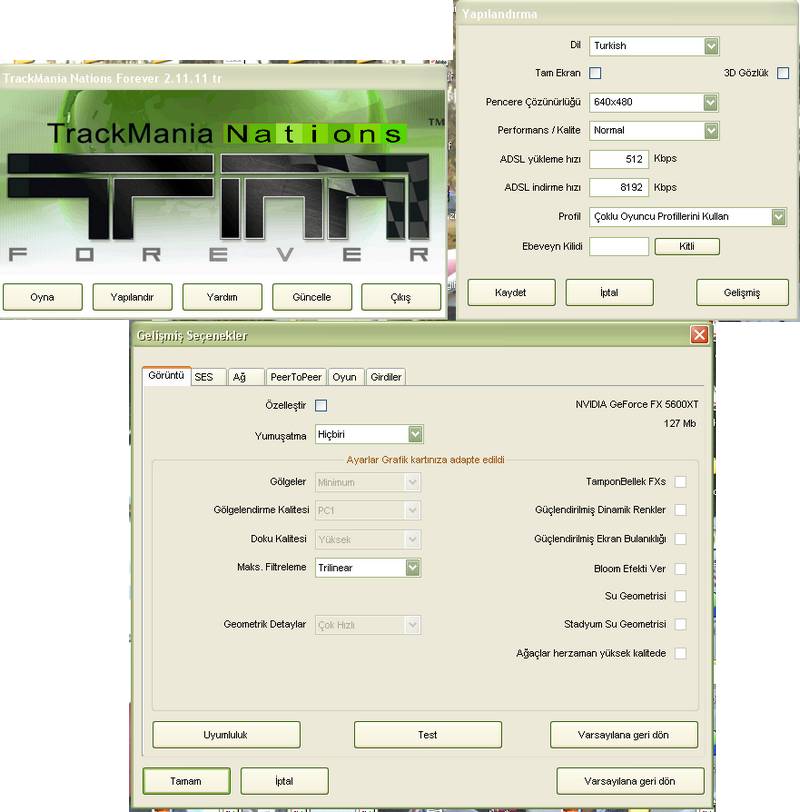Open the Profil dropdown
Screen dimensions: 800x812
(x=688, y=216)
